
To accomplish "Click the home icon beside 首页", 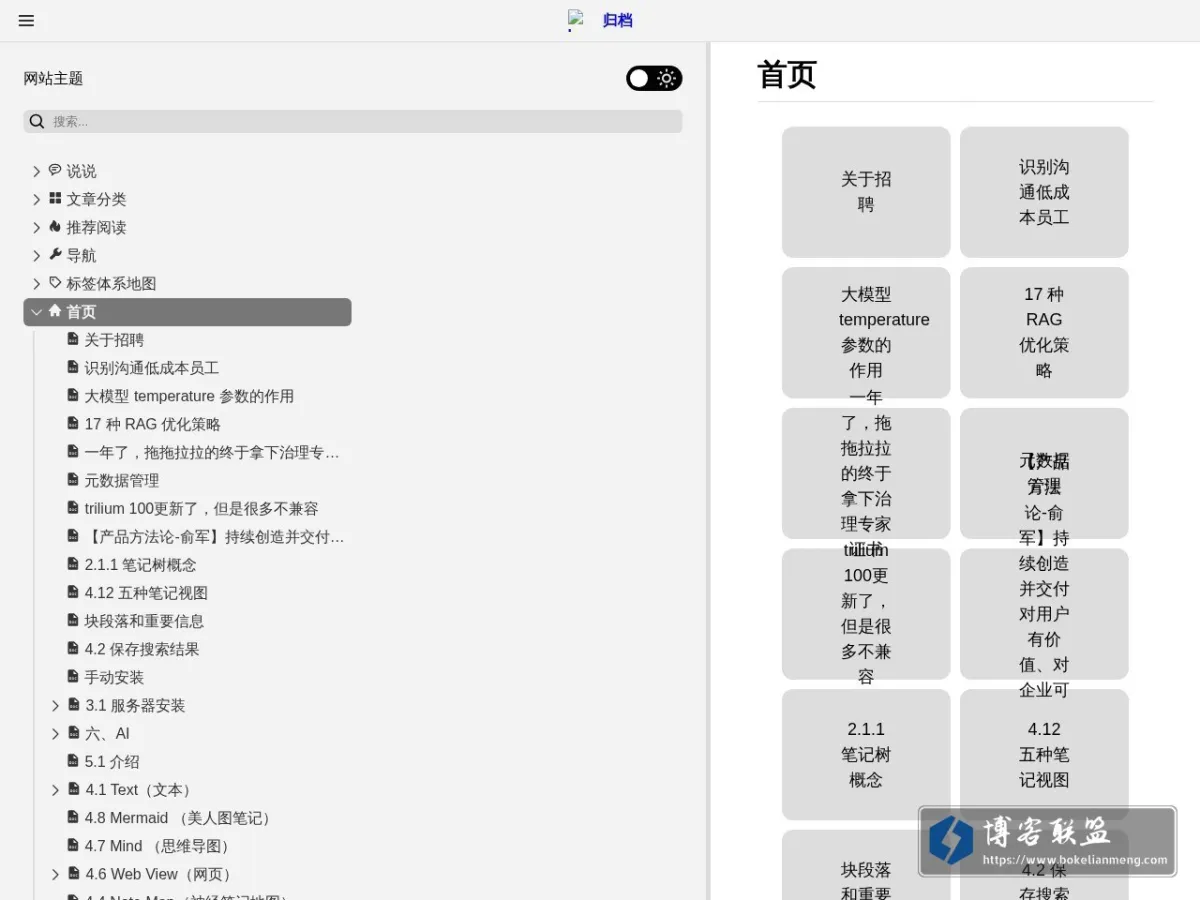I will click(55, 310).
